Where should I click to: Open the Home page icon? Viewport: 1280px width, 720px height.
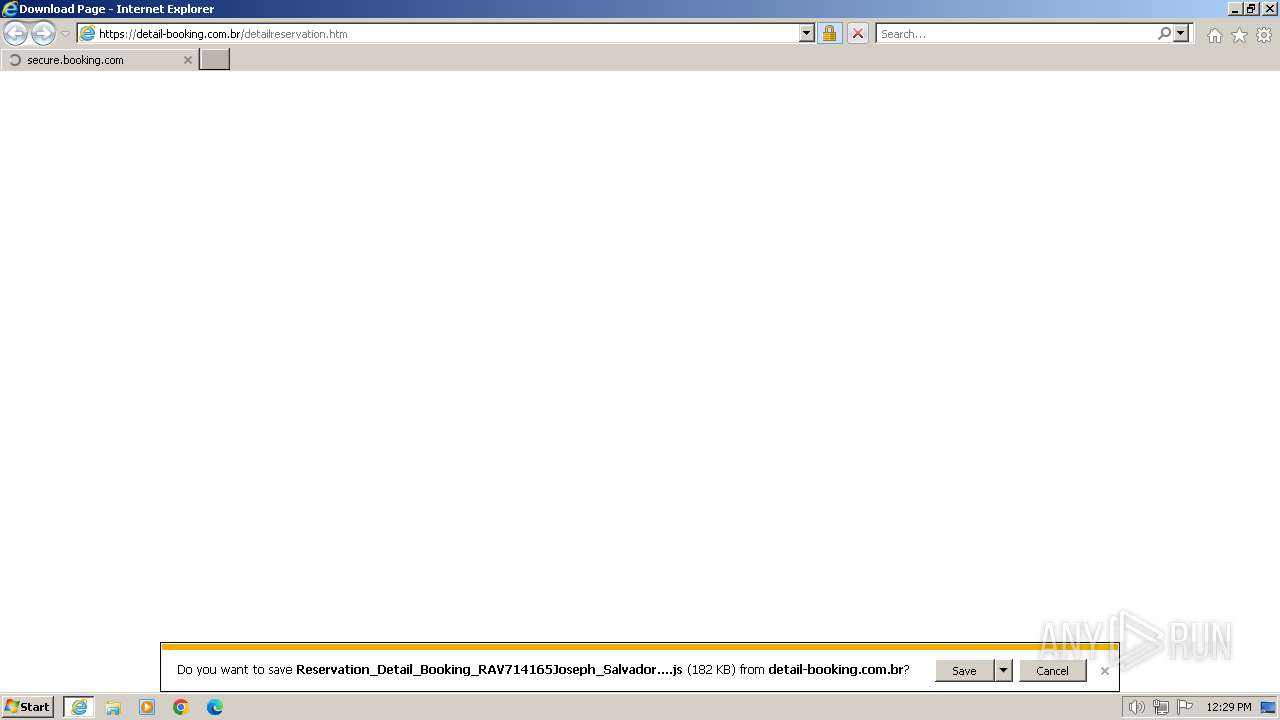1214,35
